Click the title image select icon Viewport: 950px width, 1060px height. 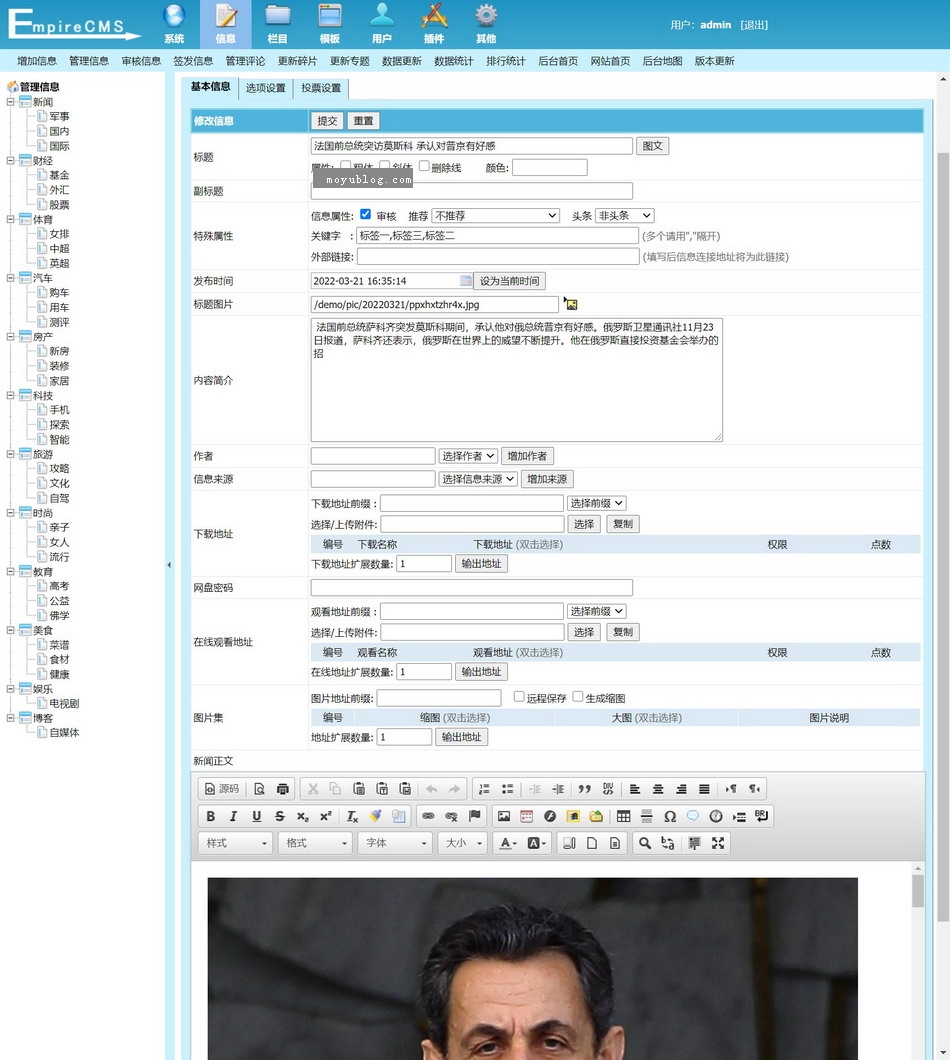click(x=571, y=304)
